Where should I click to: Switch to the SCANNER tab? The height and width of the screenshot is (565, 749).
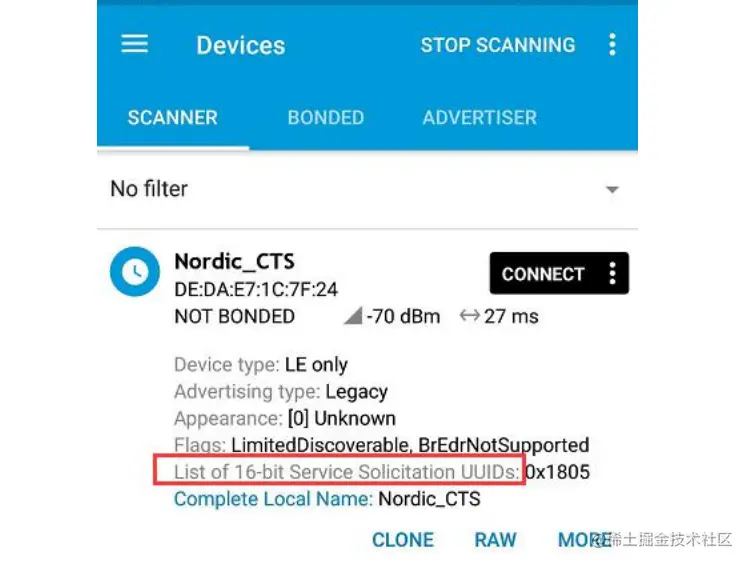[x=172, y=117]
